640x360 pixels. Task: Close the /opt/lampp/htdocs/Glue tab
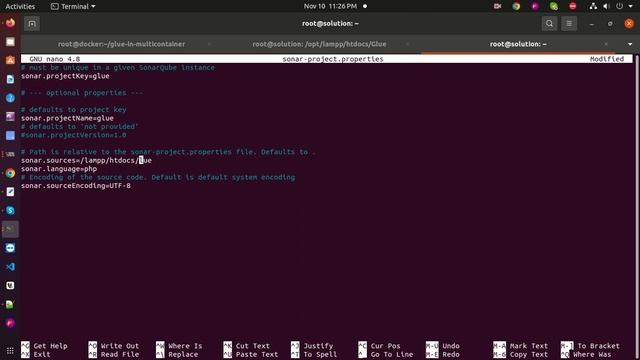(x=407, y=44)
